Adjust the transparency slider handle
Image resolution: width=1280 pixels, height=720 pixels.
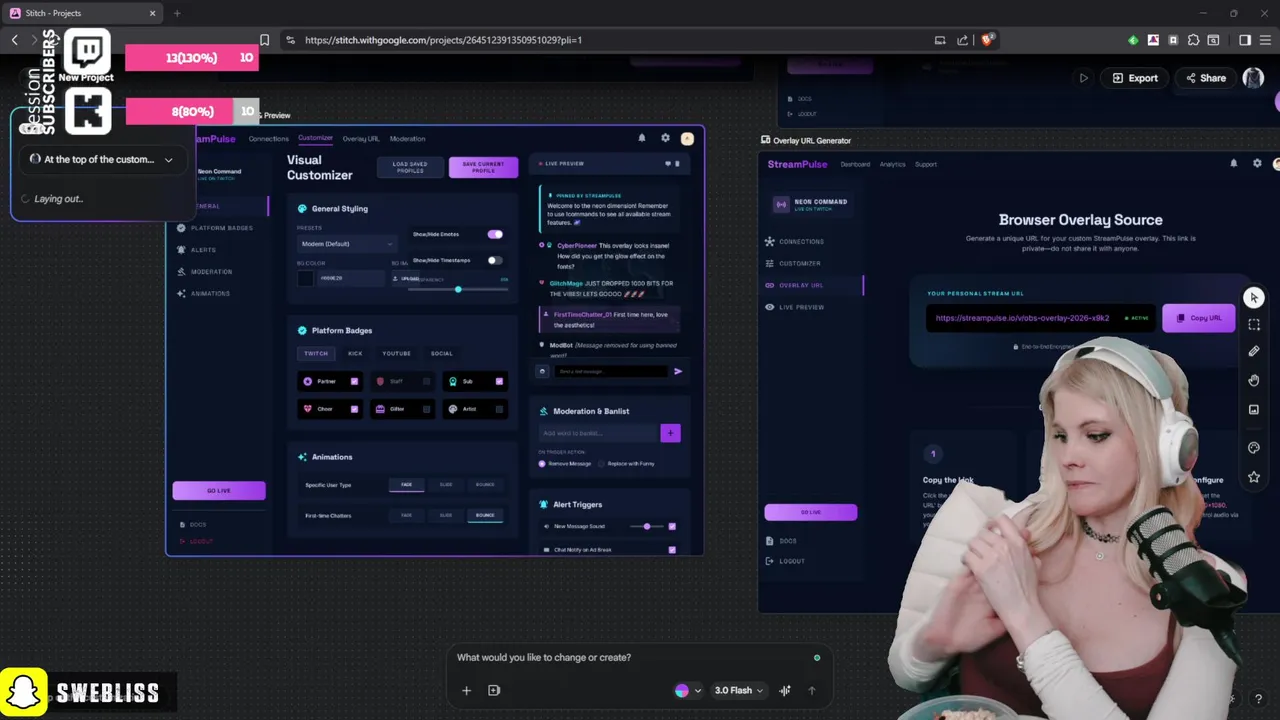pyautogui.click(x=458, y=289)
